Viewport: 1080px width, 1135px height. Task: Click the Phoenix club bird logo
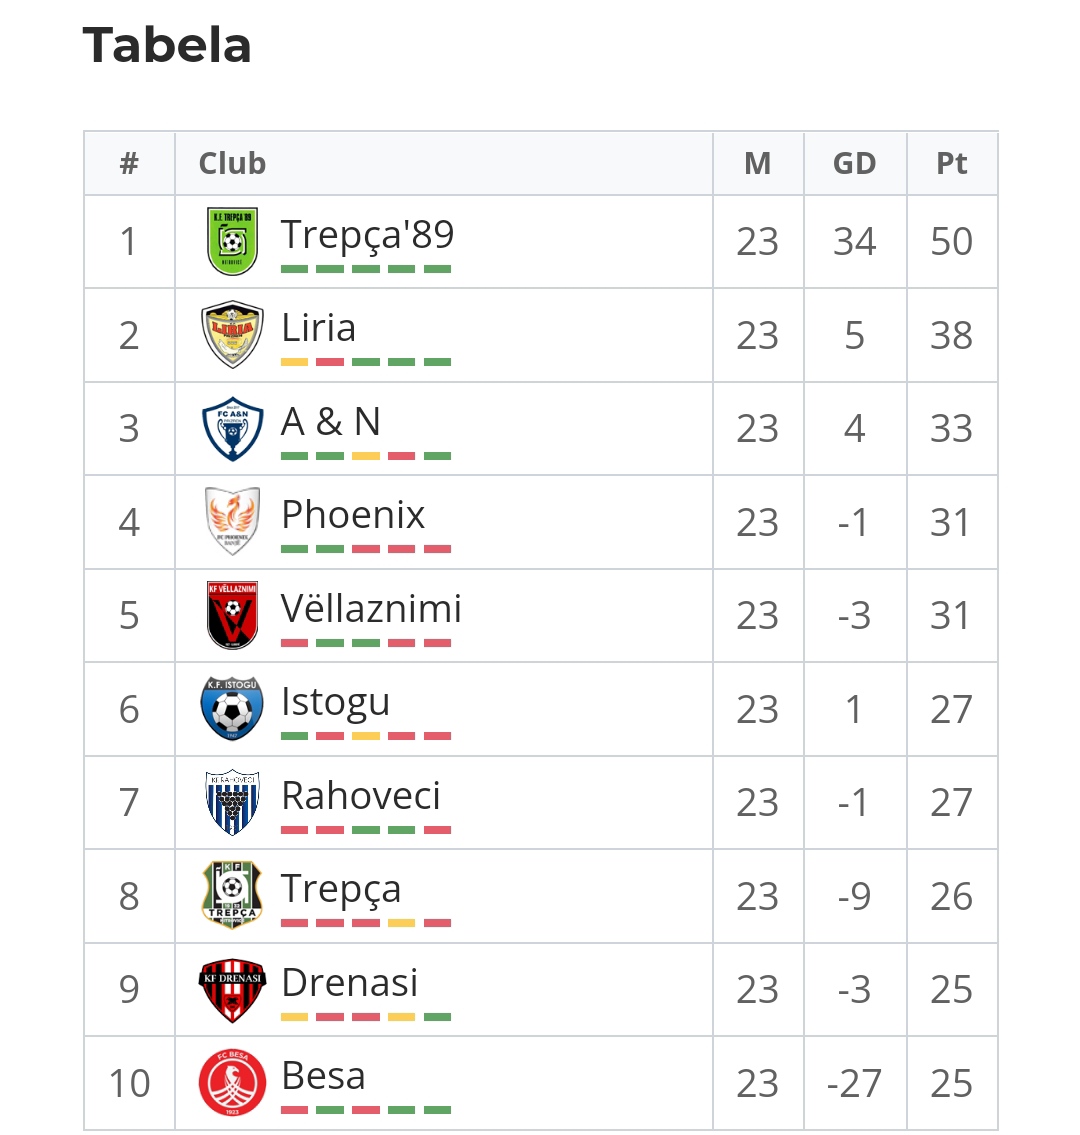click(232, 521)
